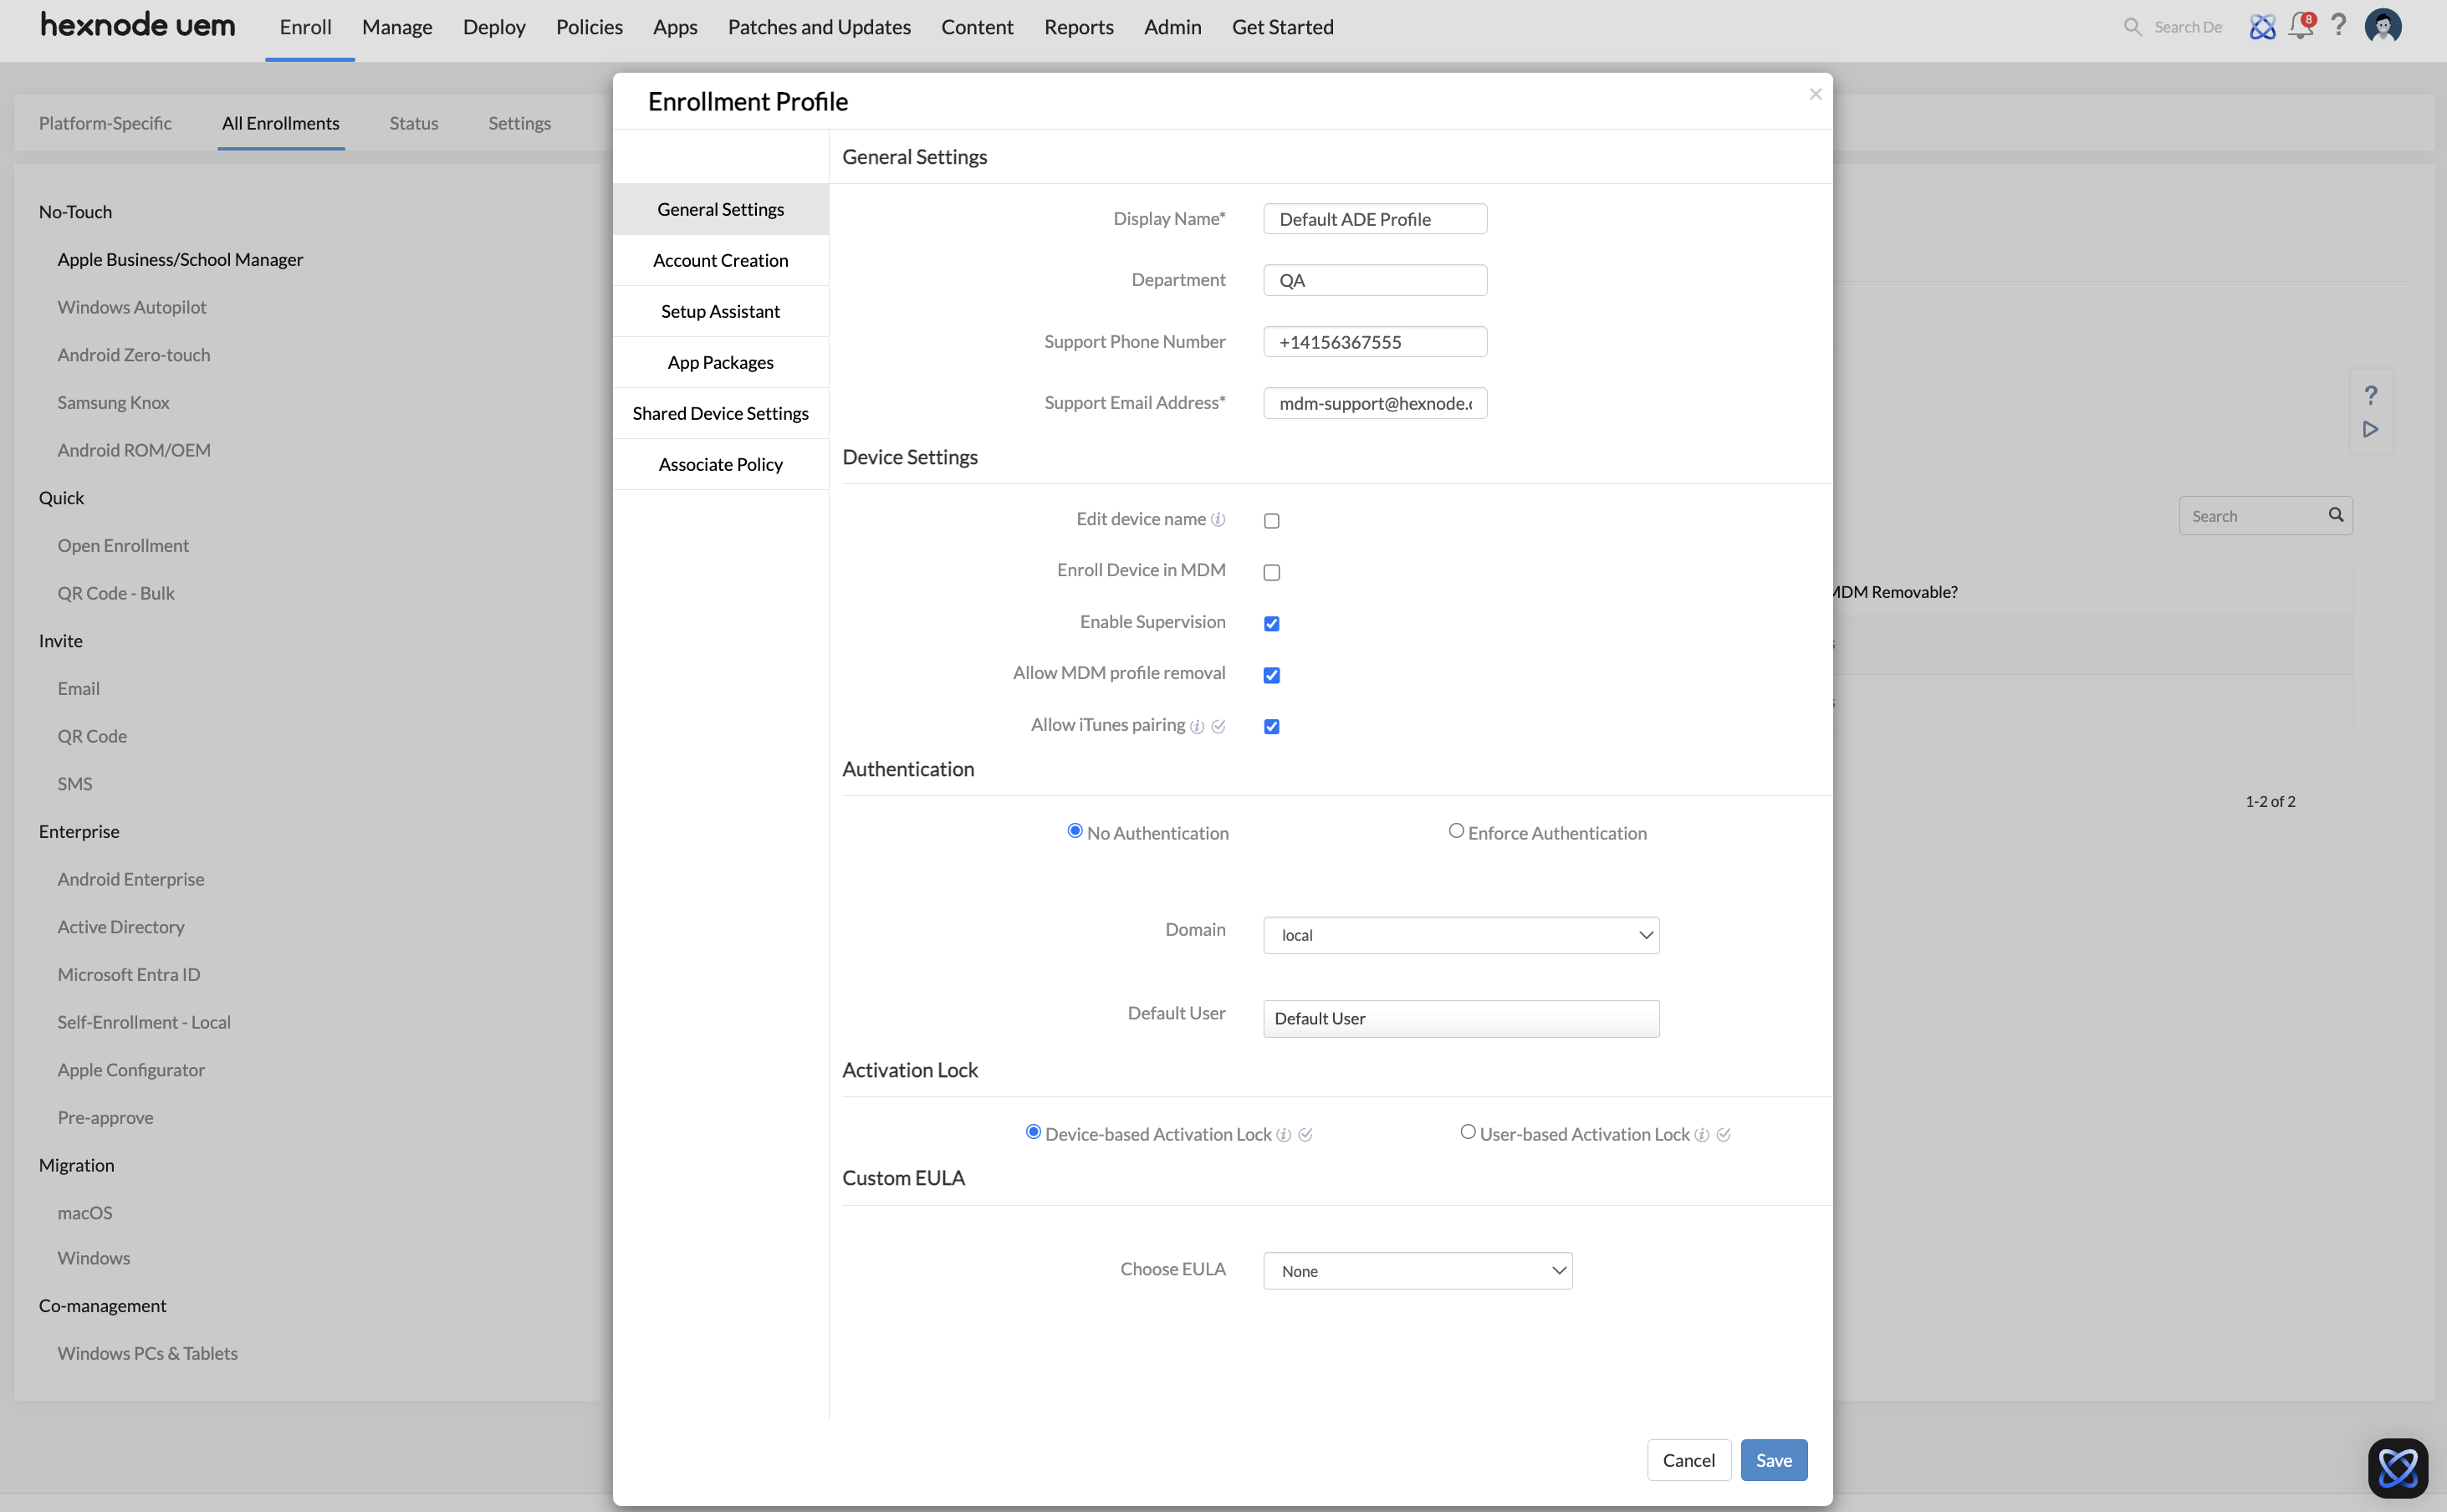Open the Domain dropdown
The height and width of the screenshot is (1512, 2447).
tap(1461, 935)
